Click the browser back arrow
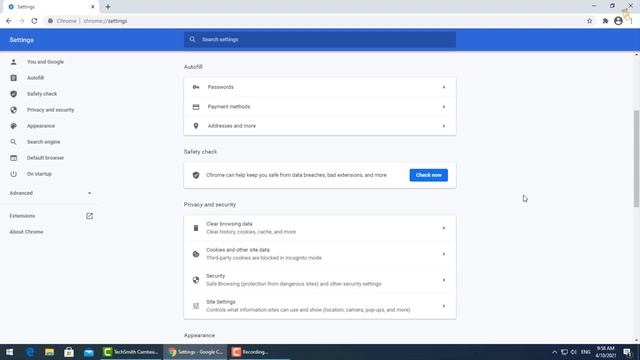Viewport: 640px width, 360px height. click(9, 21)
